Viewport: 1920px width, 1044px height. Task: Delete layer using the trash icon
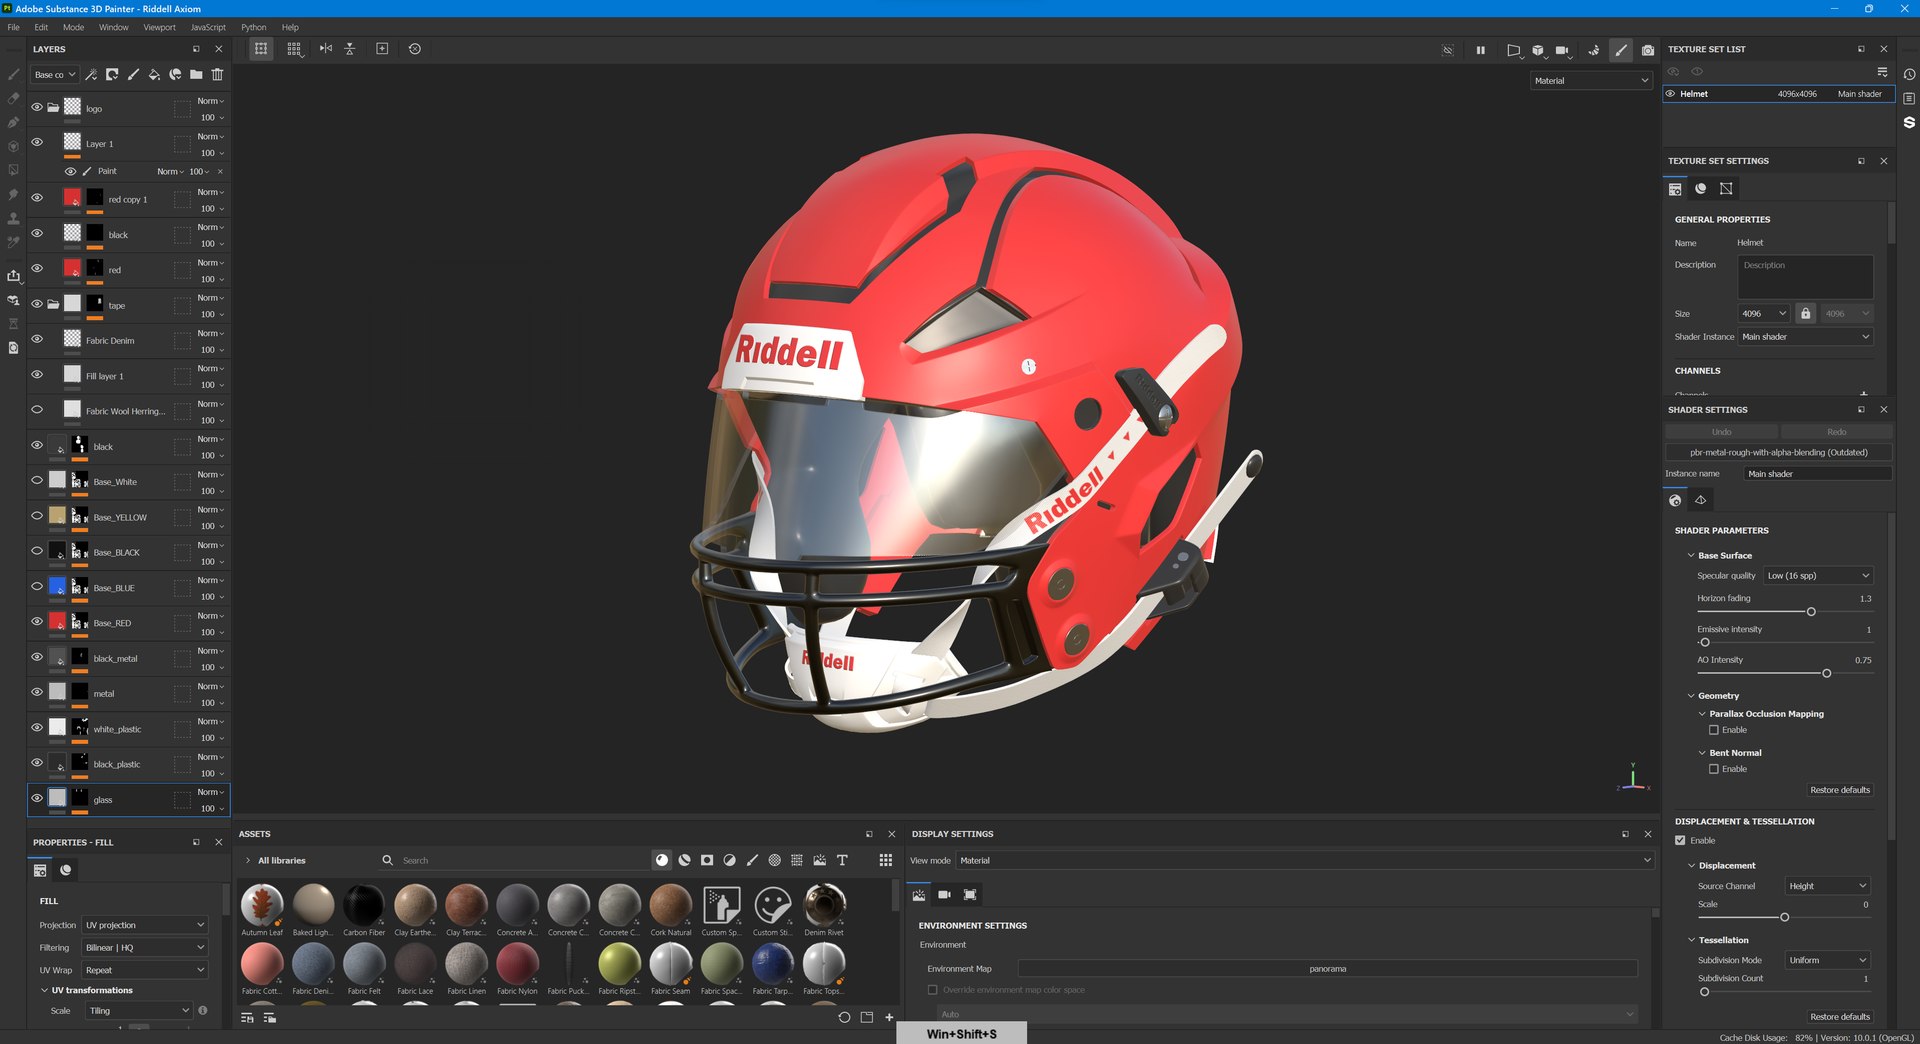pos(217,75)
